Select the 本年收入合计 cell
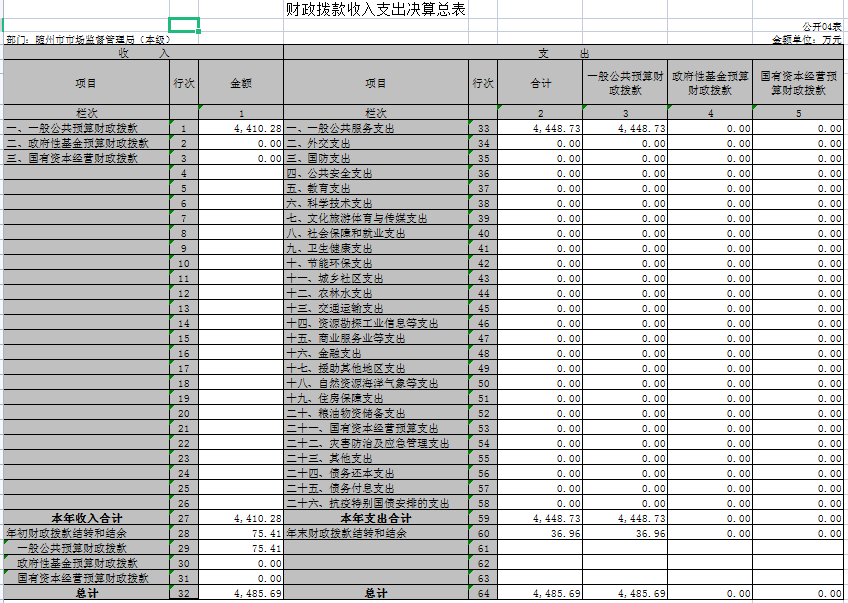Screen dimensions: 848x603 point(85,519)
